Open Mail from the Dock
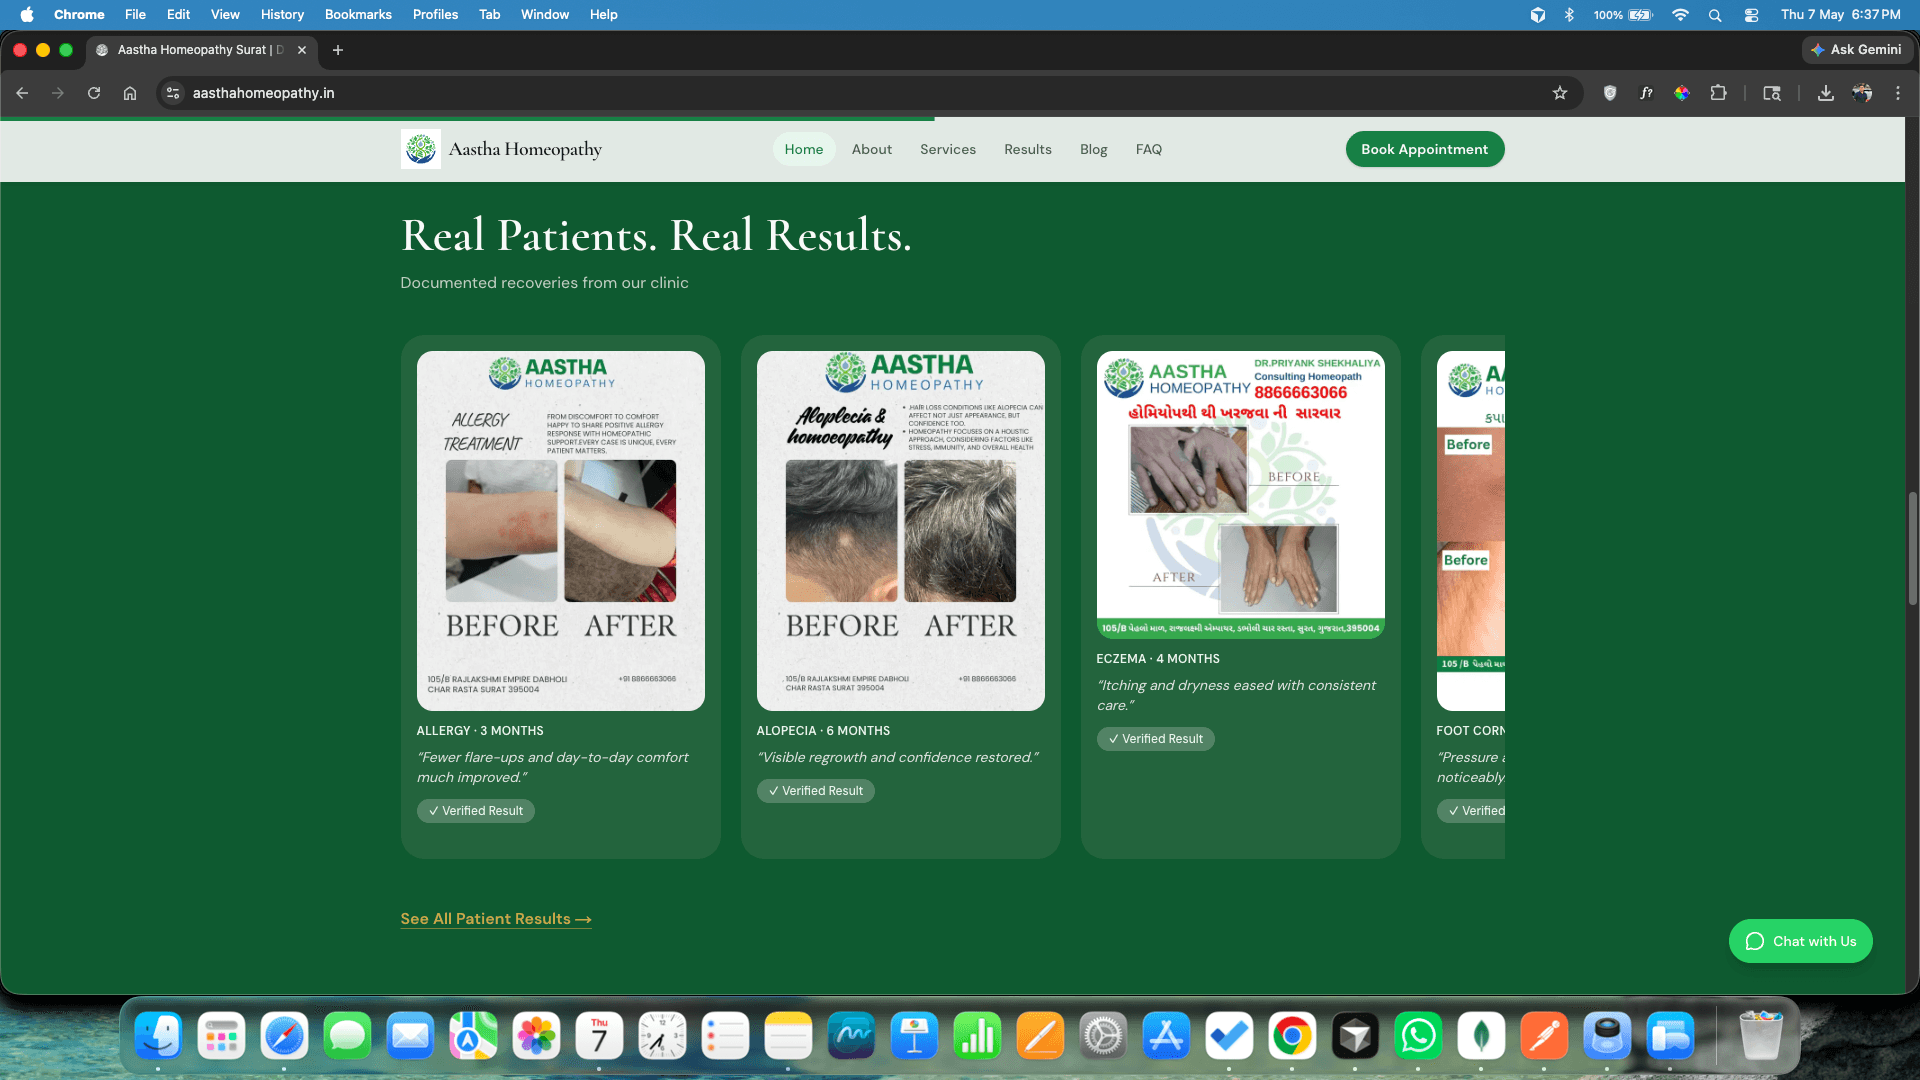 410,1035
